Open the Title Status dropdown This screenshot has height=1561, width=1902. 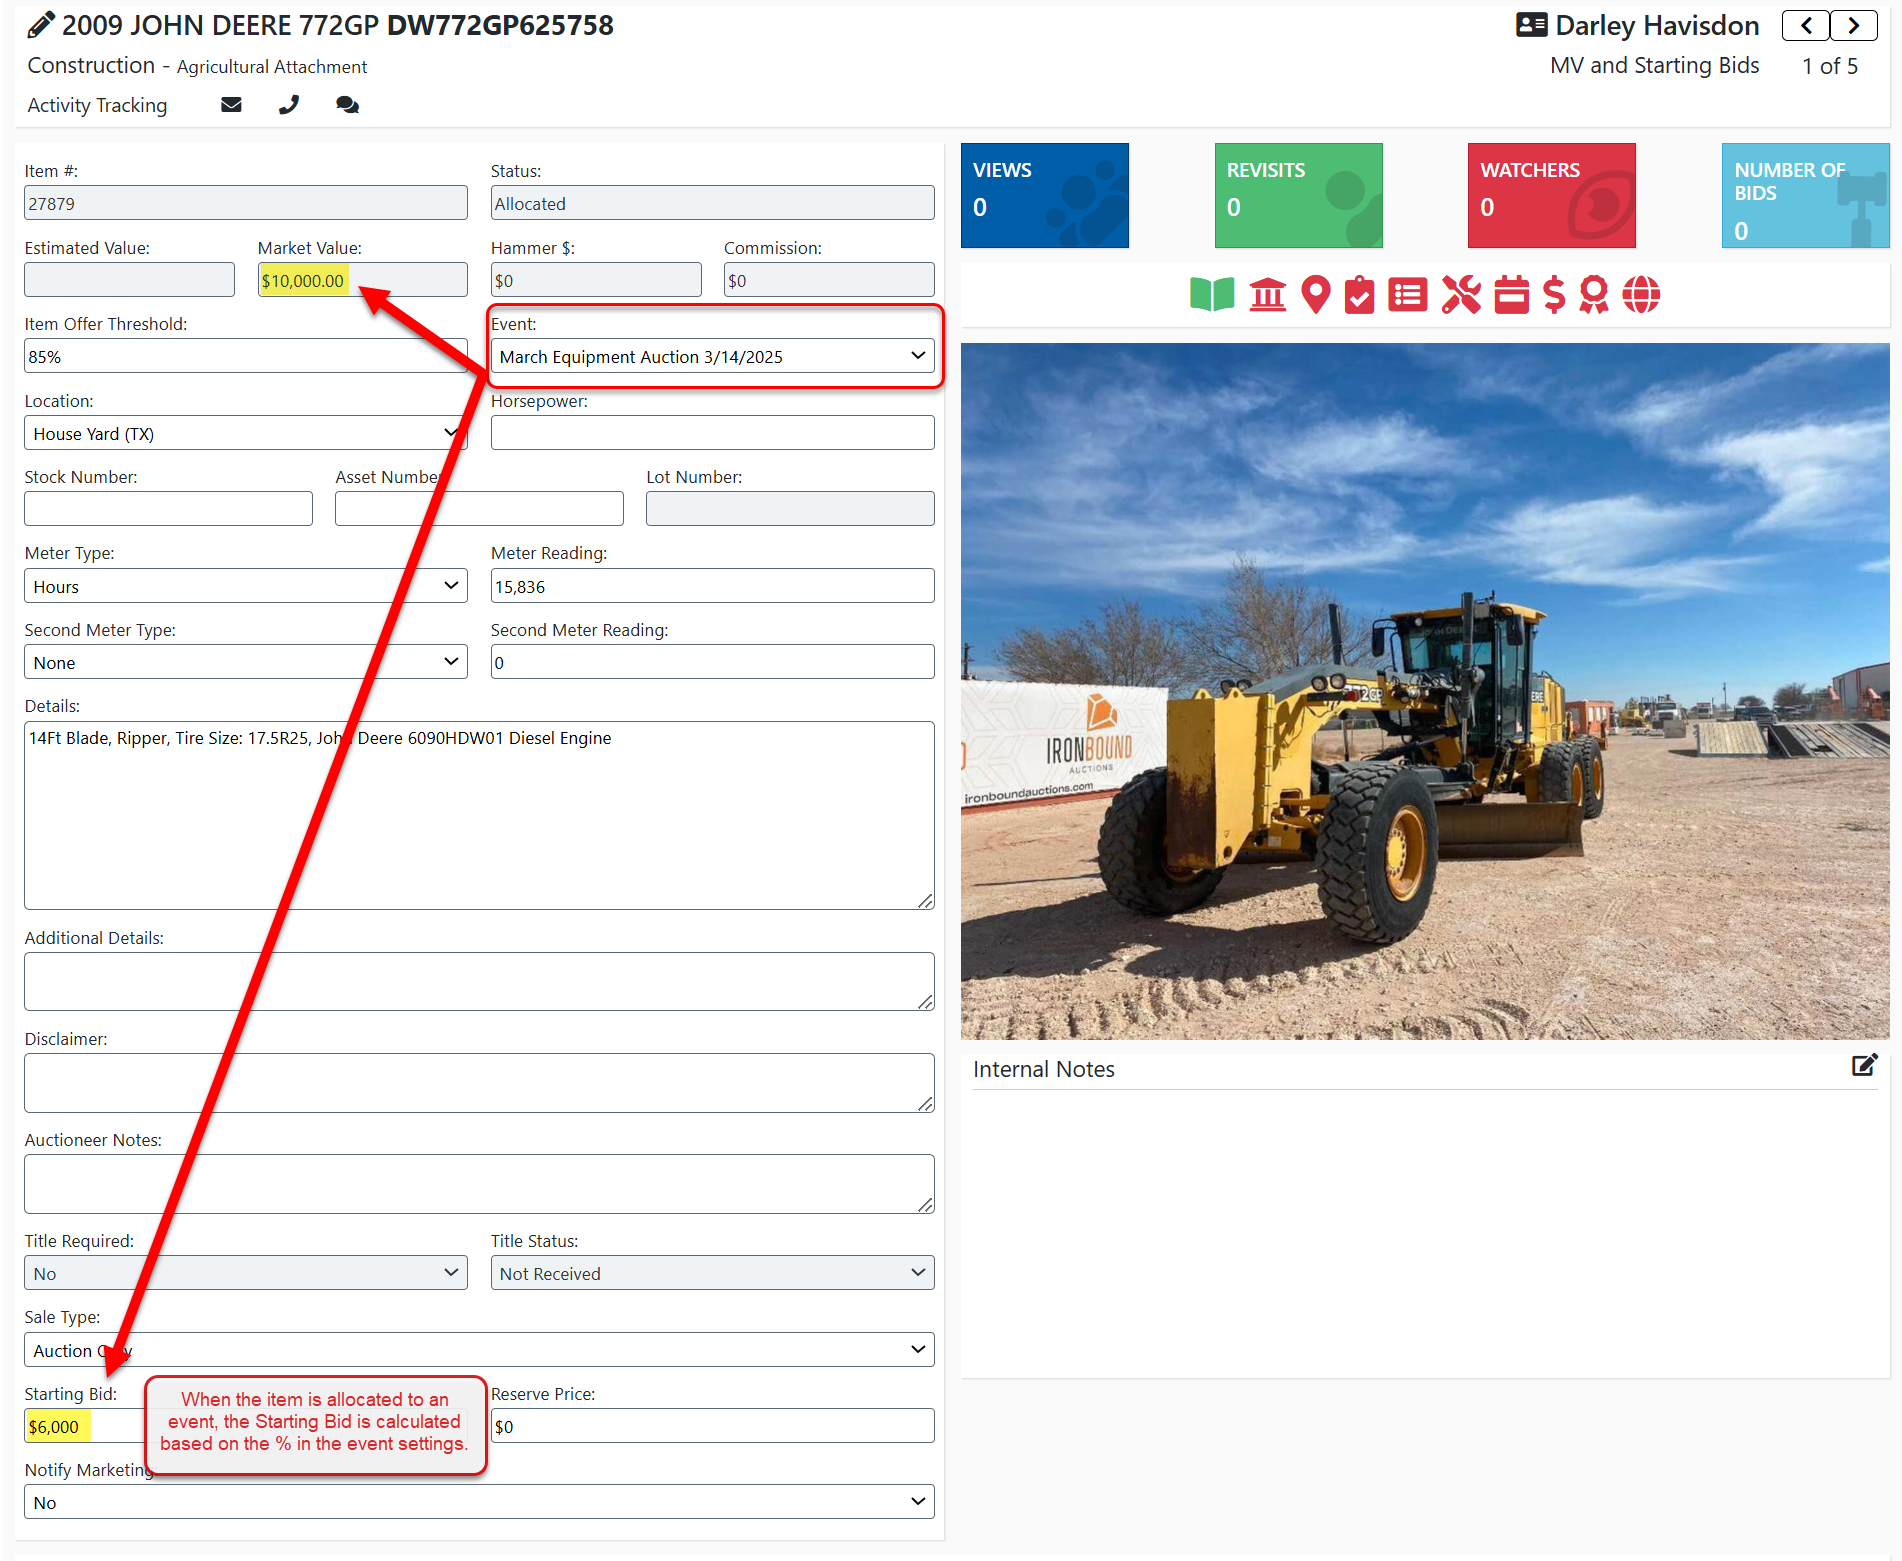click(x=712, y=1273)
